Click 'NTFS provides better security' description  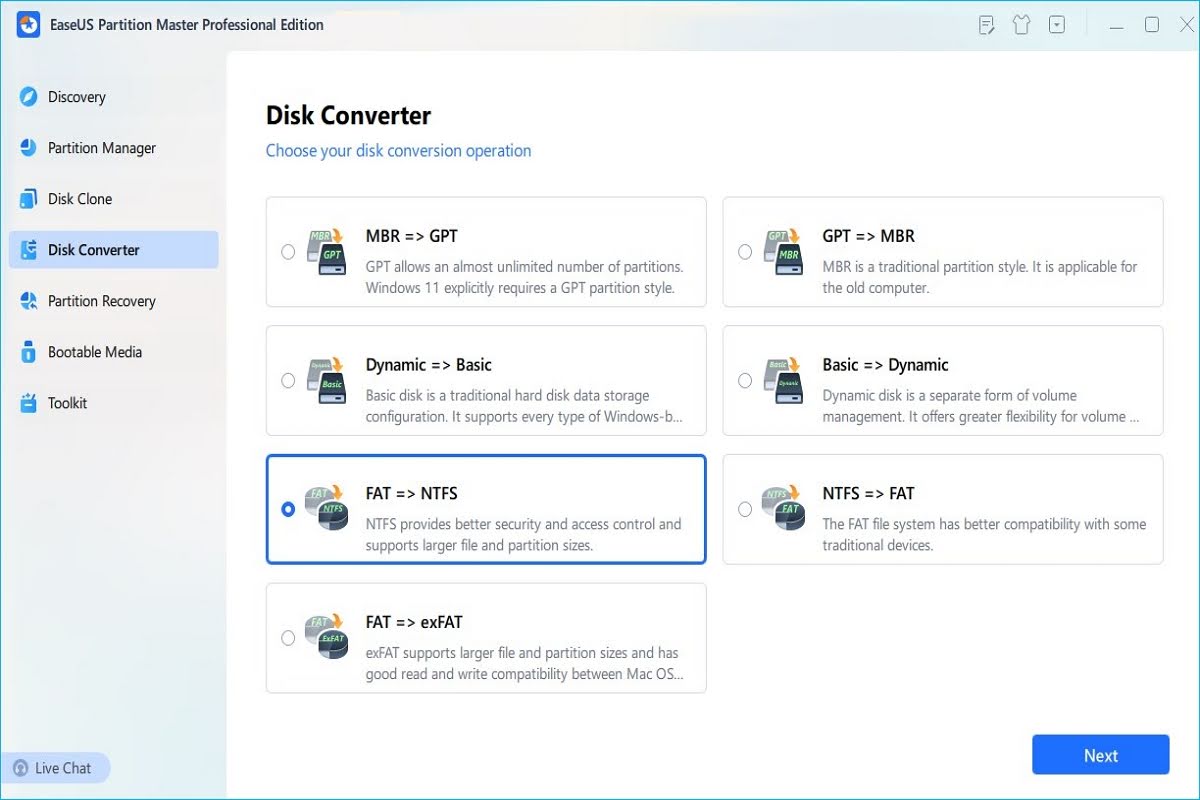[524, 535]
